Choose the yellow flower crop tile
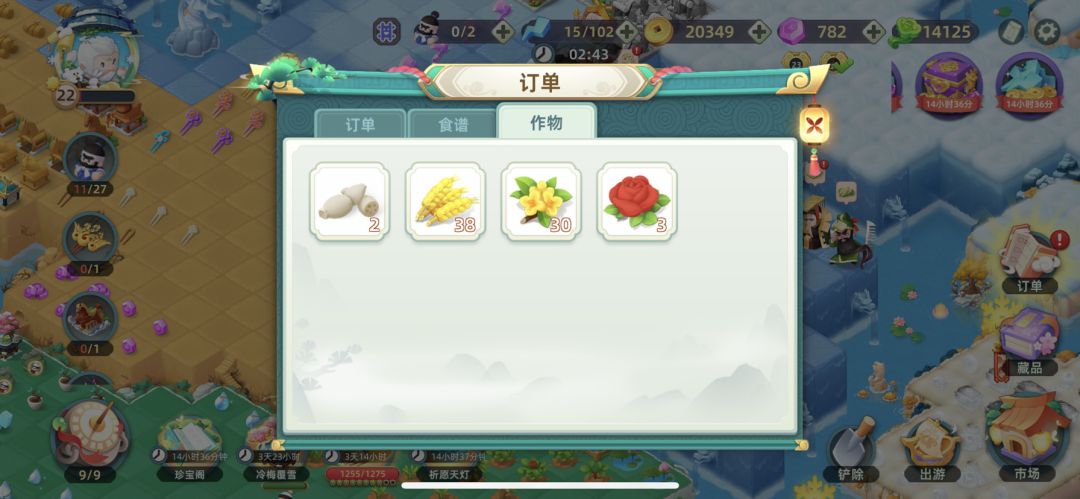The width and height of the screenshot is (1080, 499). tap(541, 201)
